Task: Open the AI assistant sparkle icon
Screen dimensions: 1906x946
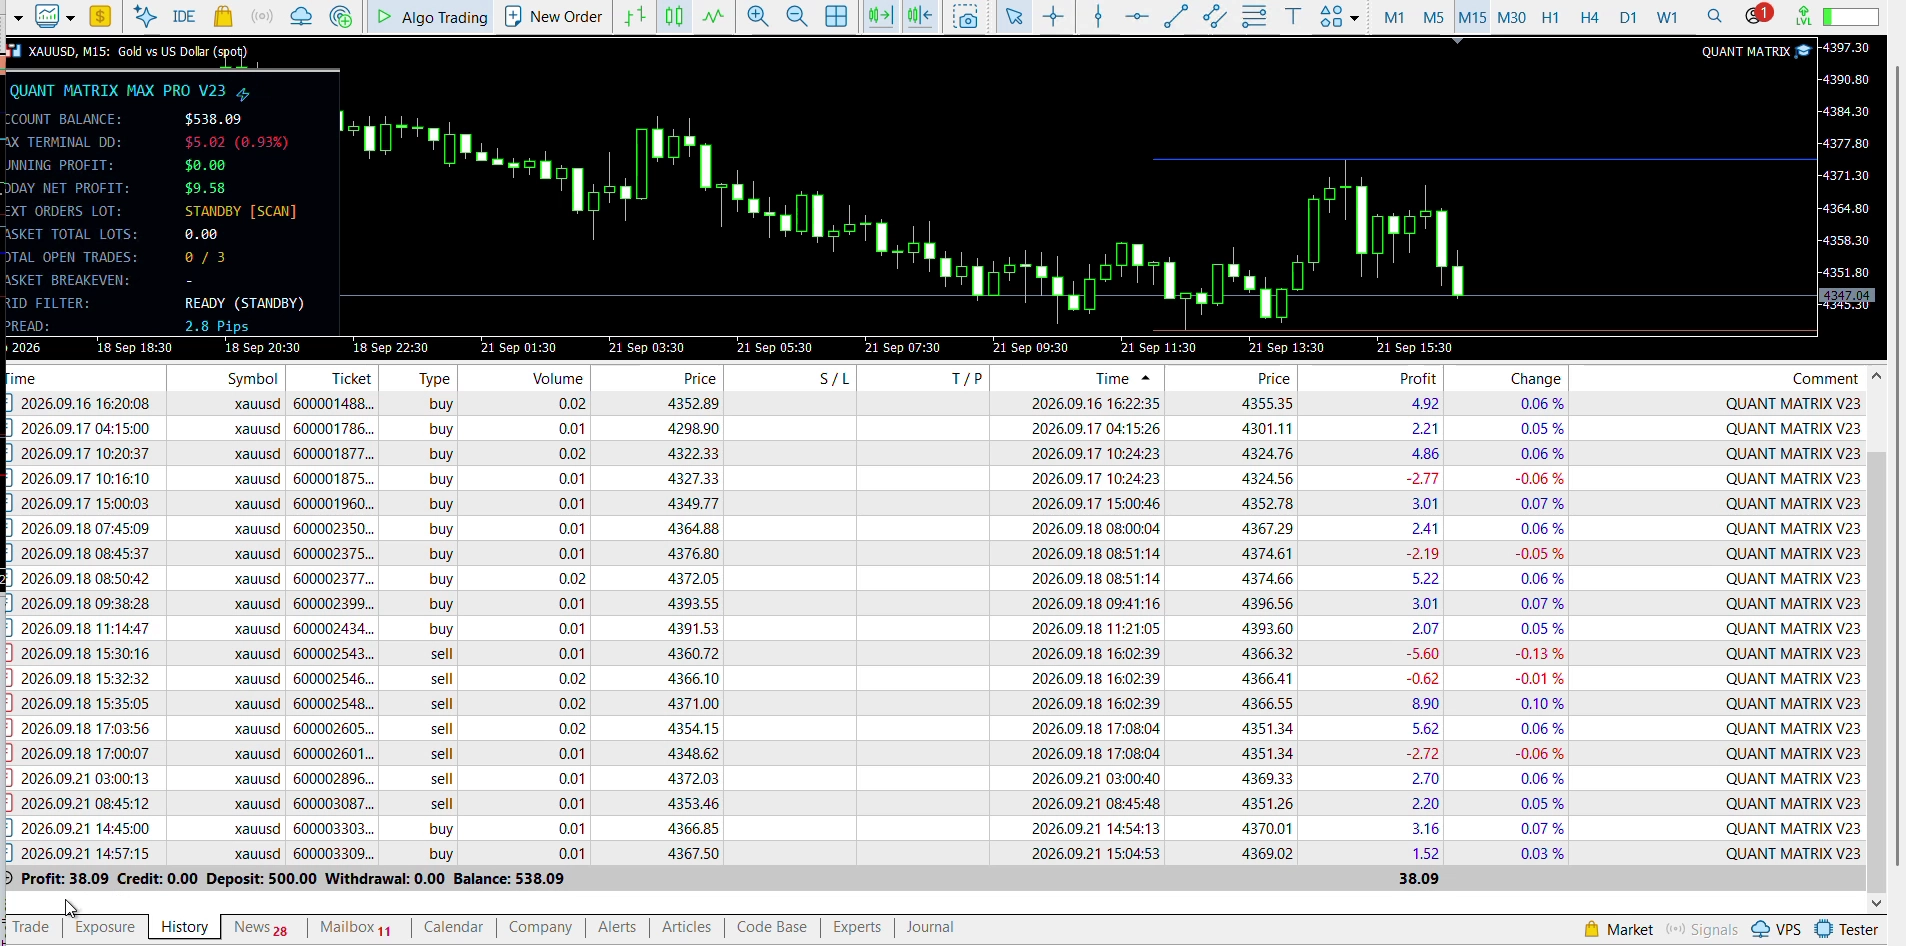Action: (145, 16)
